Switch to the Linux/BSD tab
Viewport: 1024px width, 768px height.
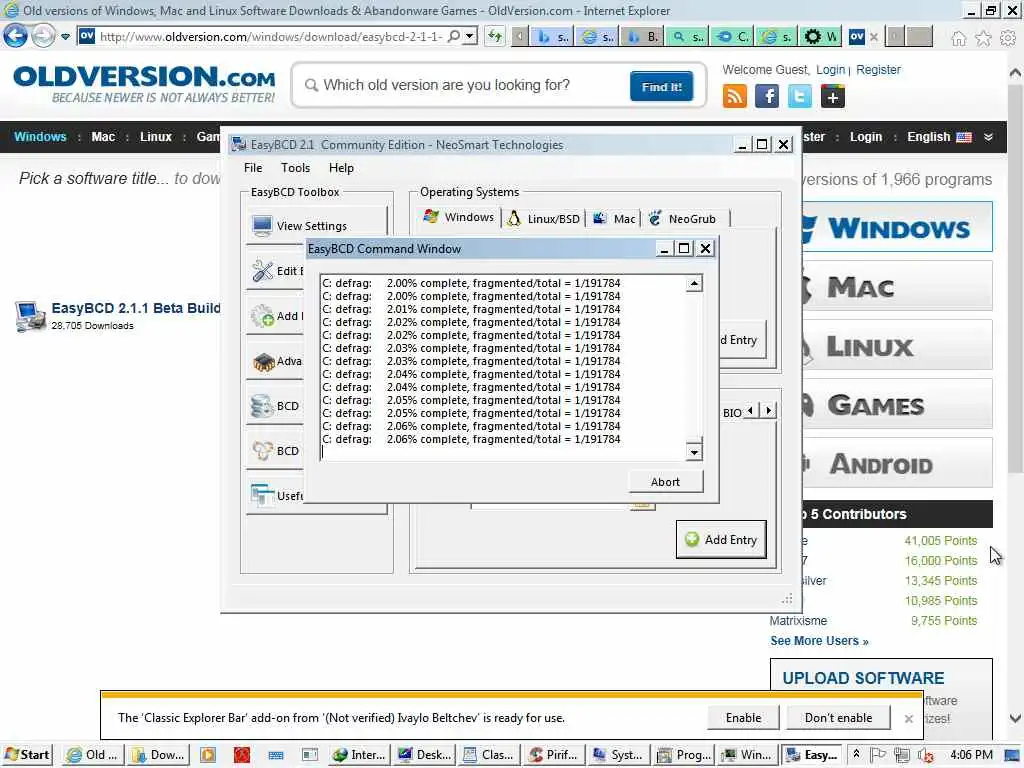(543, 218)
